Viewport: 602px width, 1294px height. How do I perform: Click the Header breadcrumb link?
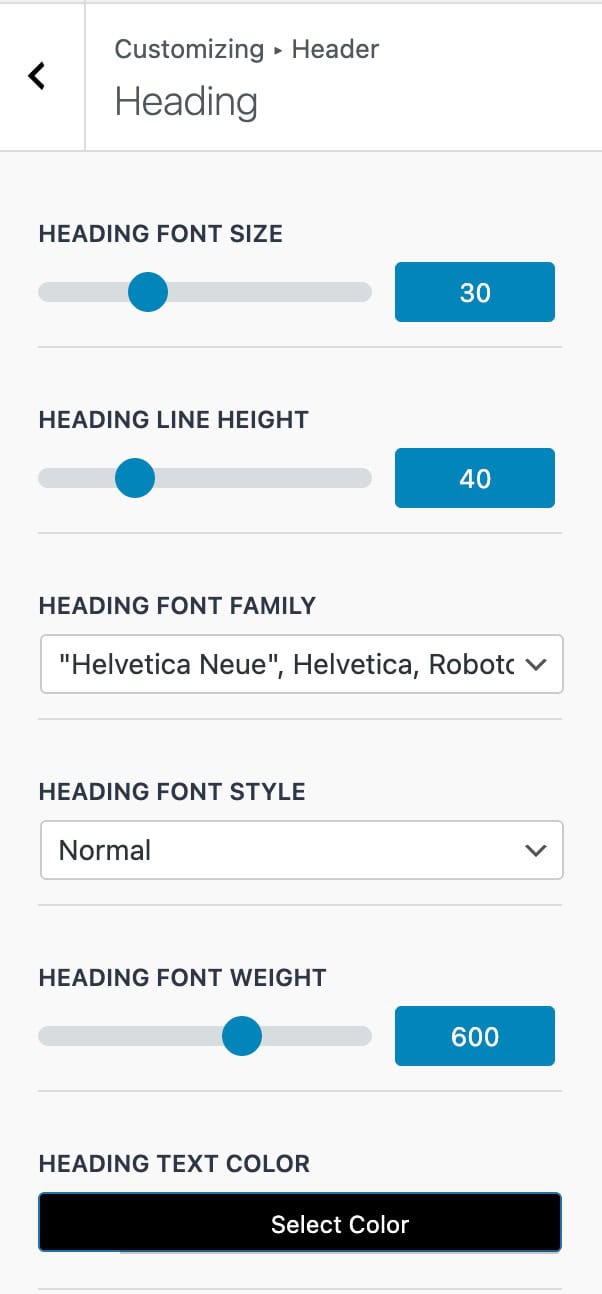334,48
